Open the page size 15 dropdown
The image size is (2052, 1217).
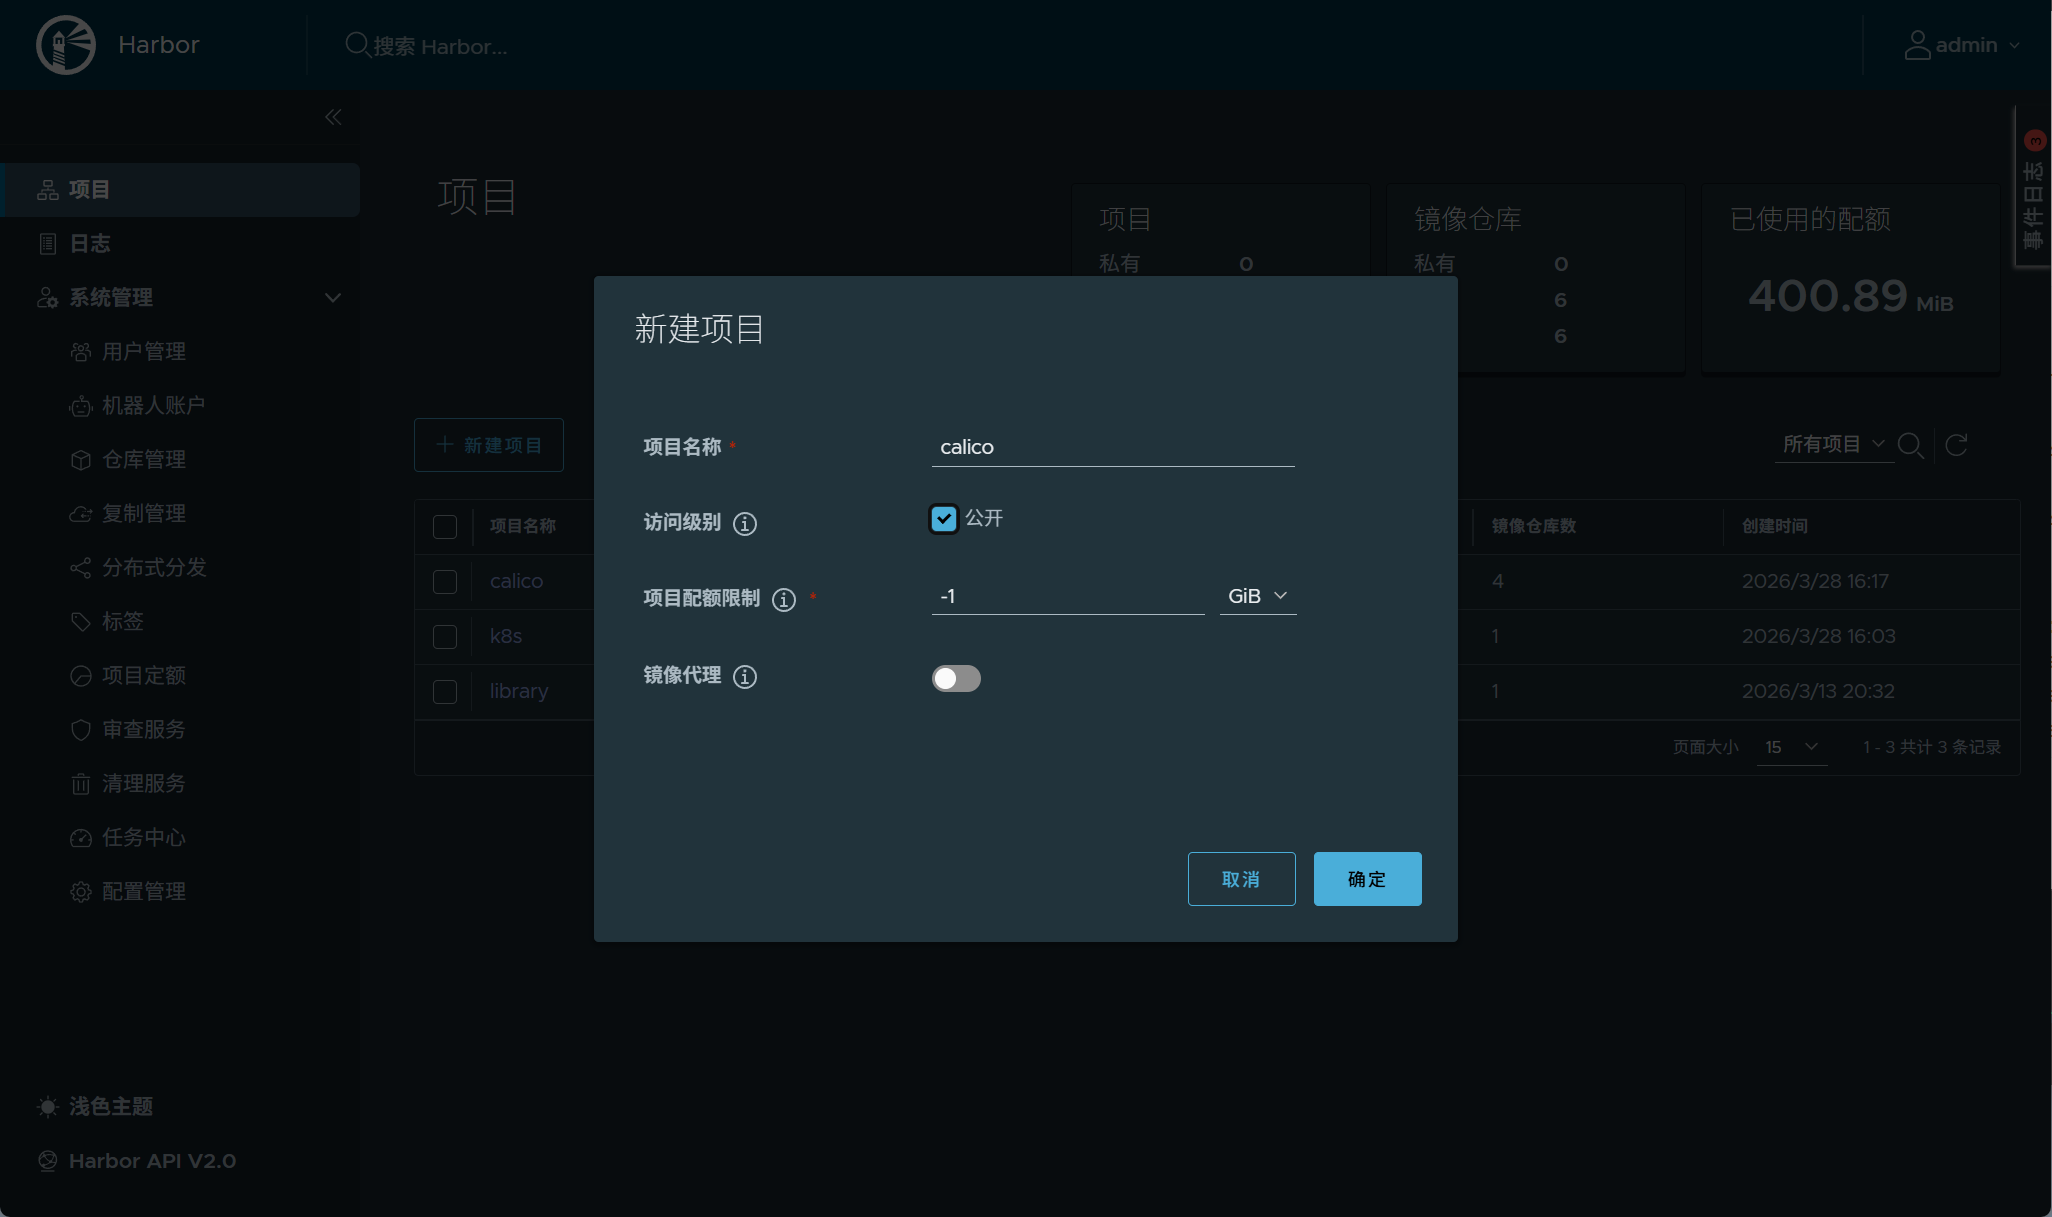click(x=1792, y=747)
